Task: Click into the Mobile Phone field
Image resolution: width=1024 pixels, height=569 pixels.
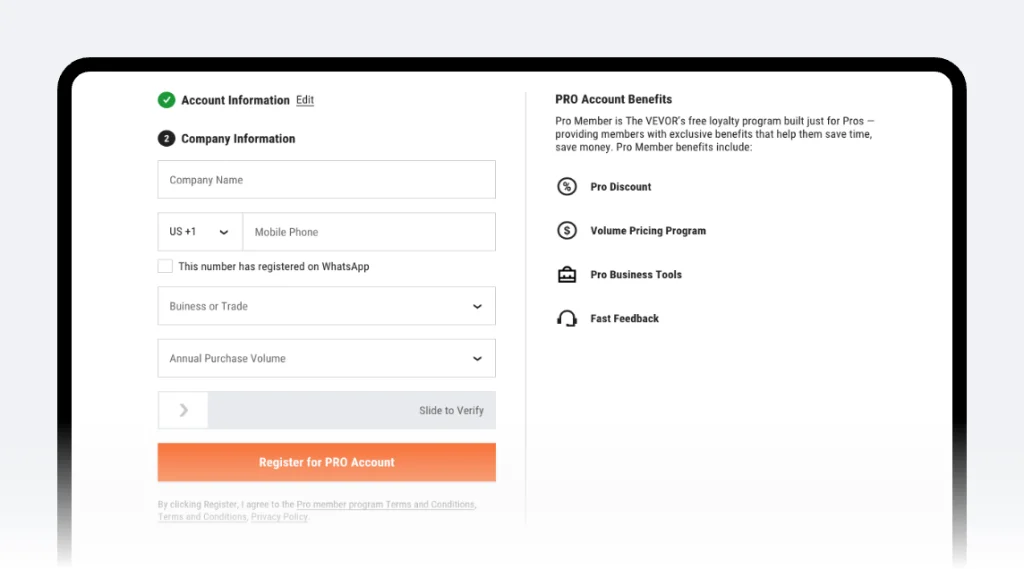Action: pos(368,232)
